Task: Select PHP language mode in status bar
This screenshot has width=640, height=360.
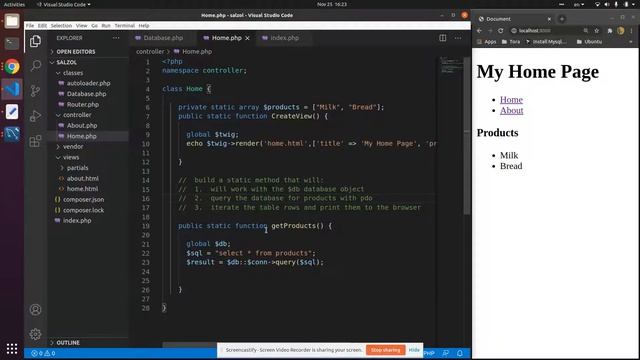Action: pyautogui.click(x=429, y=353)
